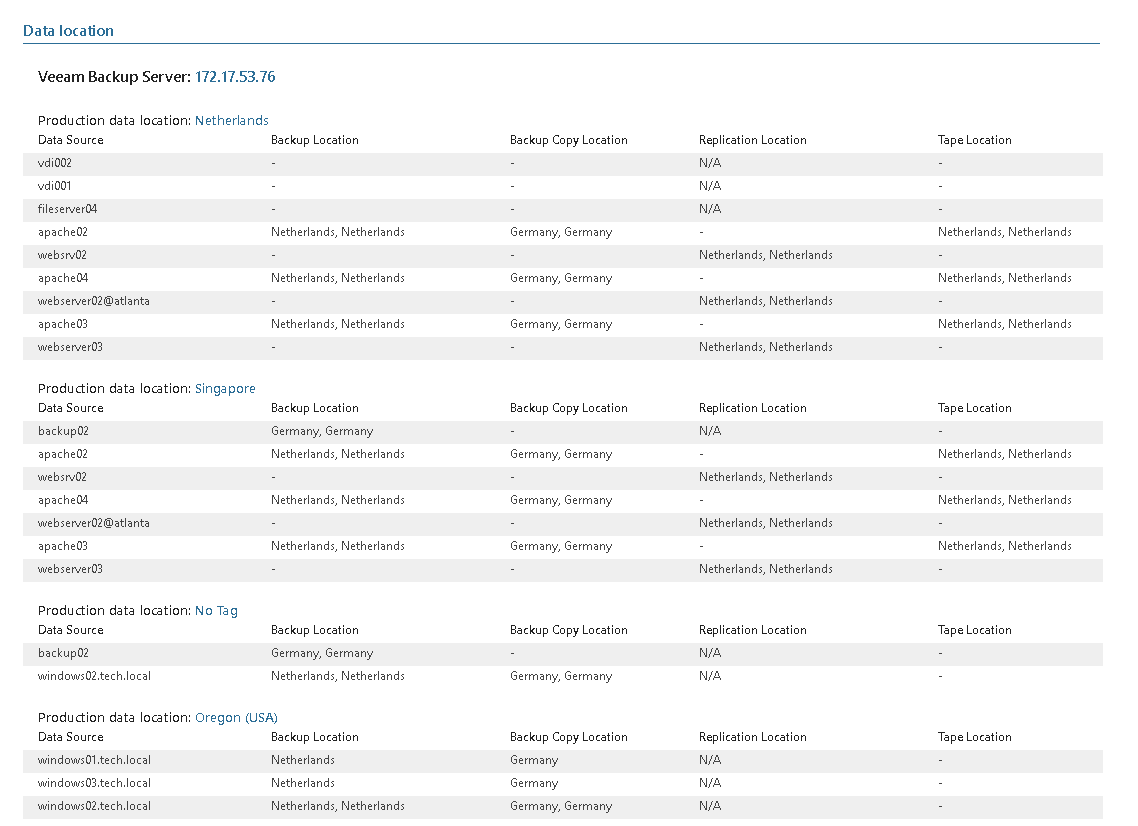This screenshot has height=826, width=1138.
Task: Select windows02.tech.local in the No Tag table
Action: [94, 676]
